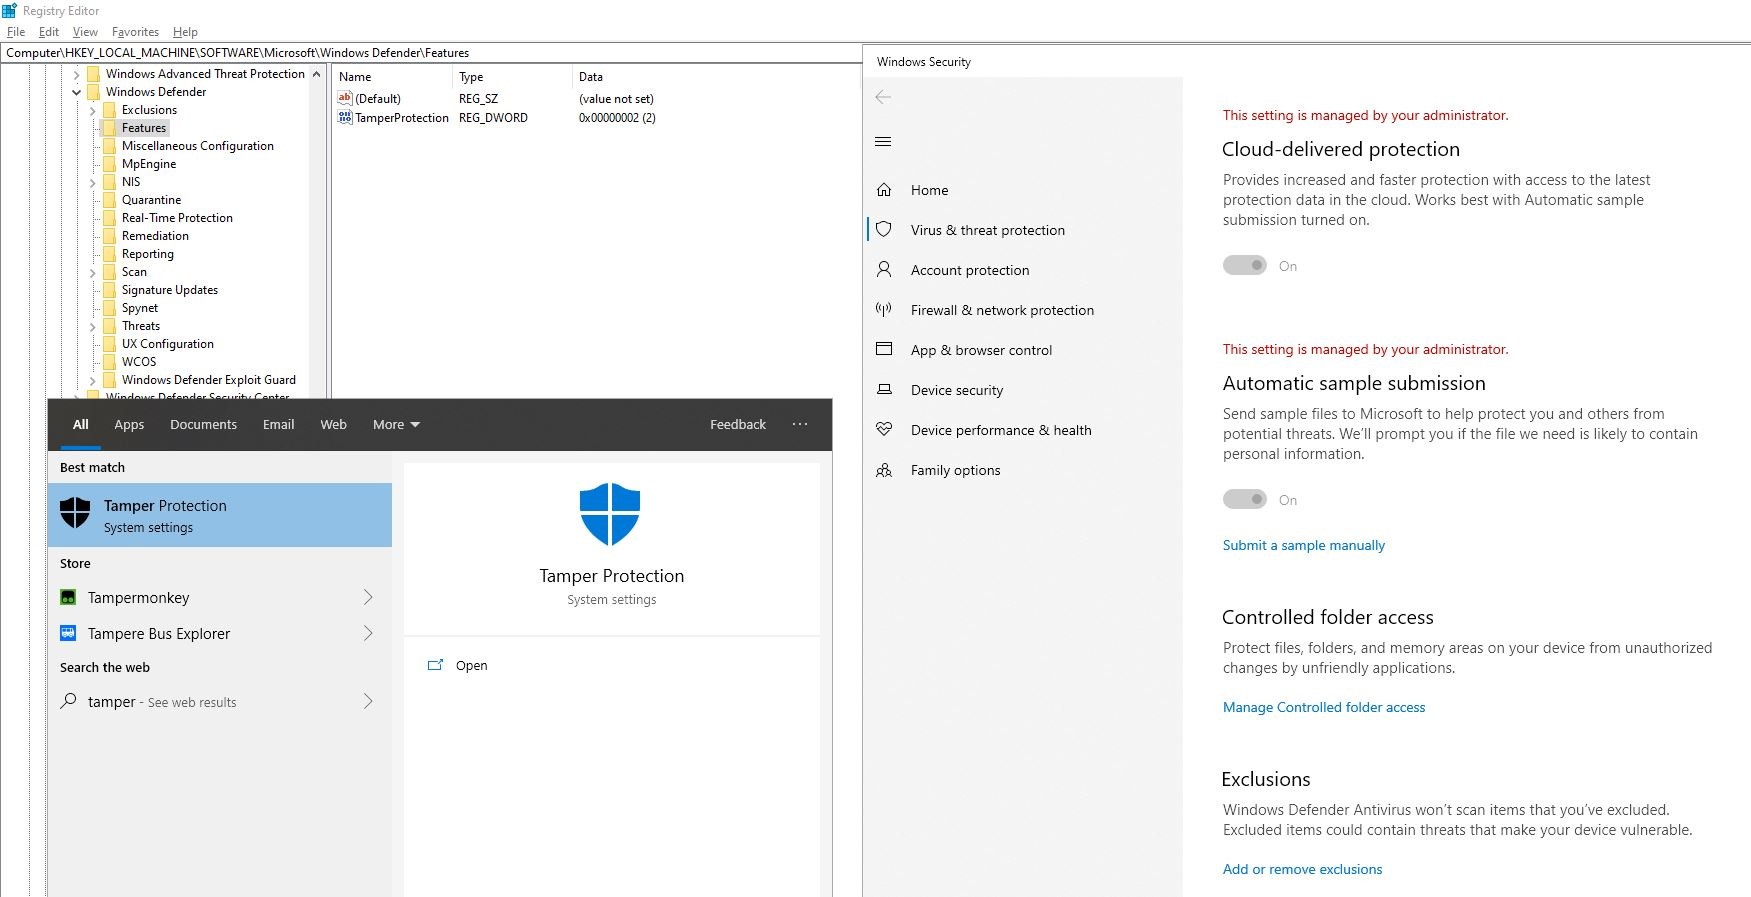
Task: Click the hamburger menu in Windows Security
Action: [883, 142]
